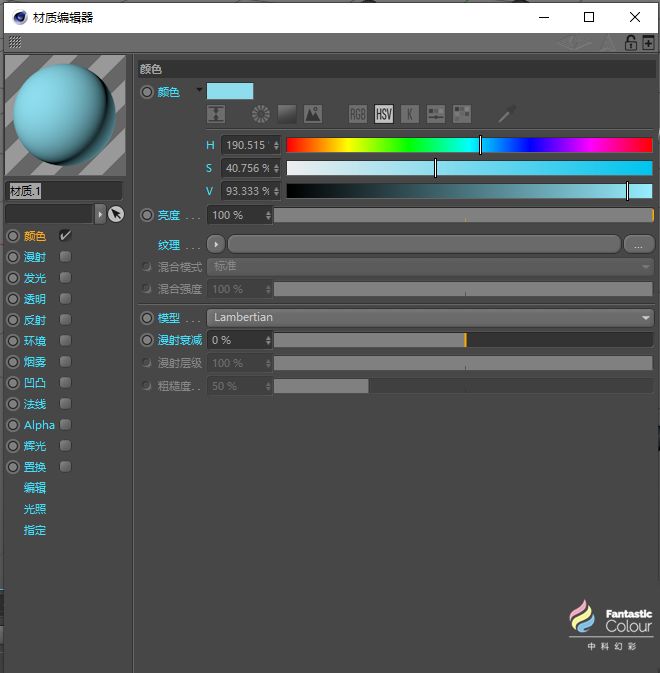The height and width of the screenshot is (673, 660).
Task: Click the value V slider
Action: pos(469,191)
